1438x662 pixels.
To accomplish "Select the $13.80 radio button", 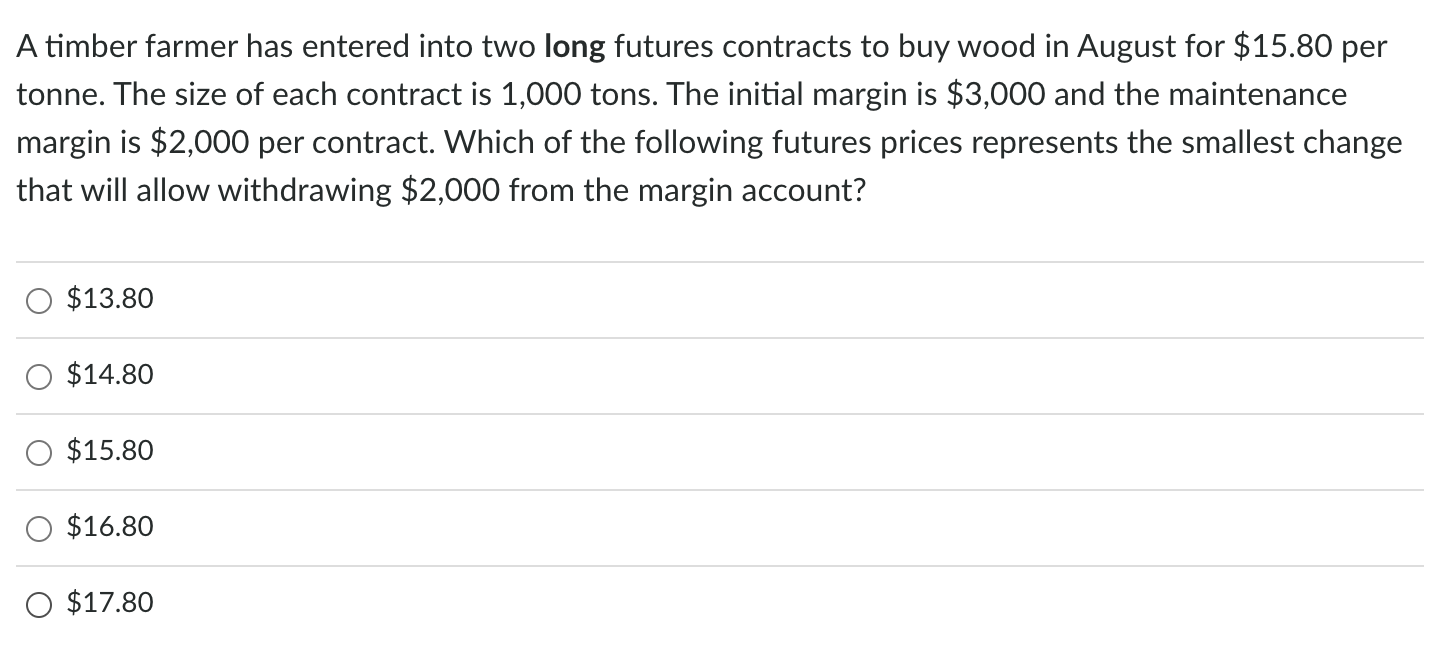I will [39, 299].
